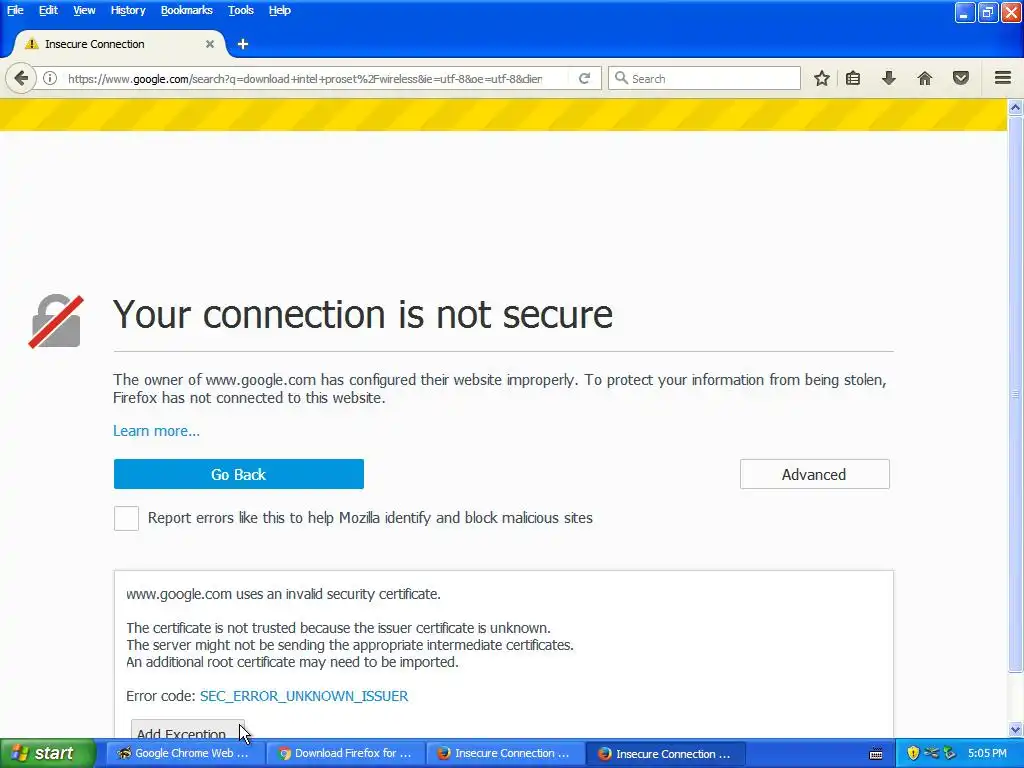This screenshot has width=1024, height=768.
Task: Show your bookmarks list icon
Action: pos(853,78)
